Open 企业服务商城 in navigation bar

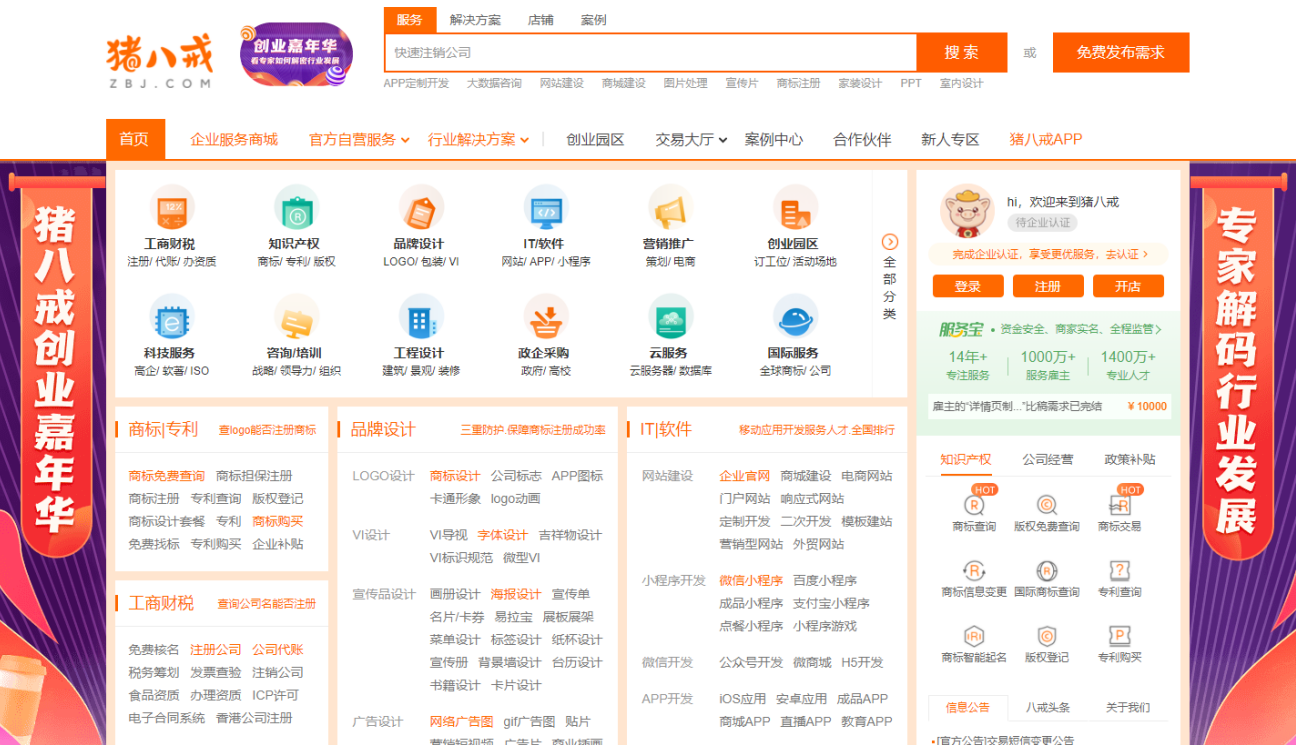coord(234,140)
